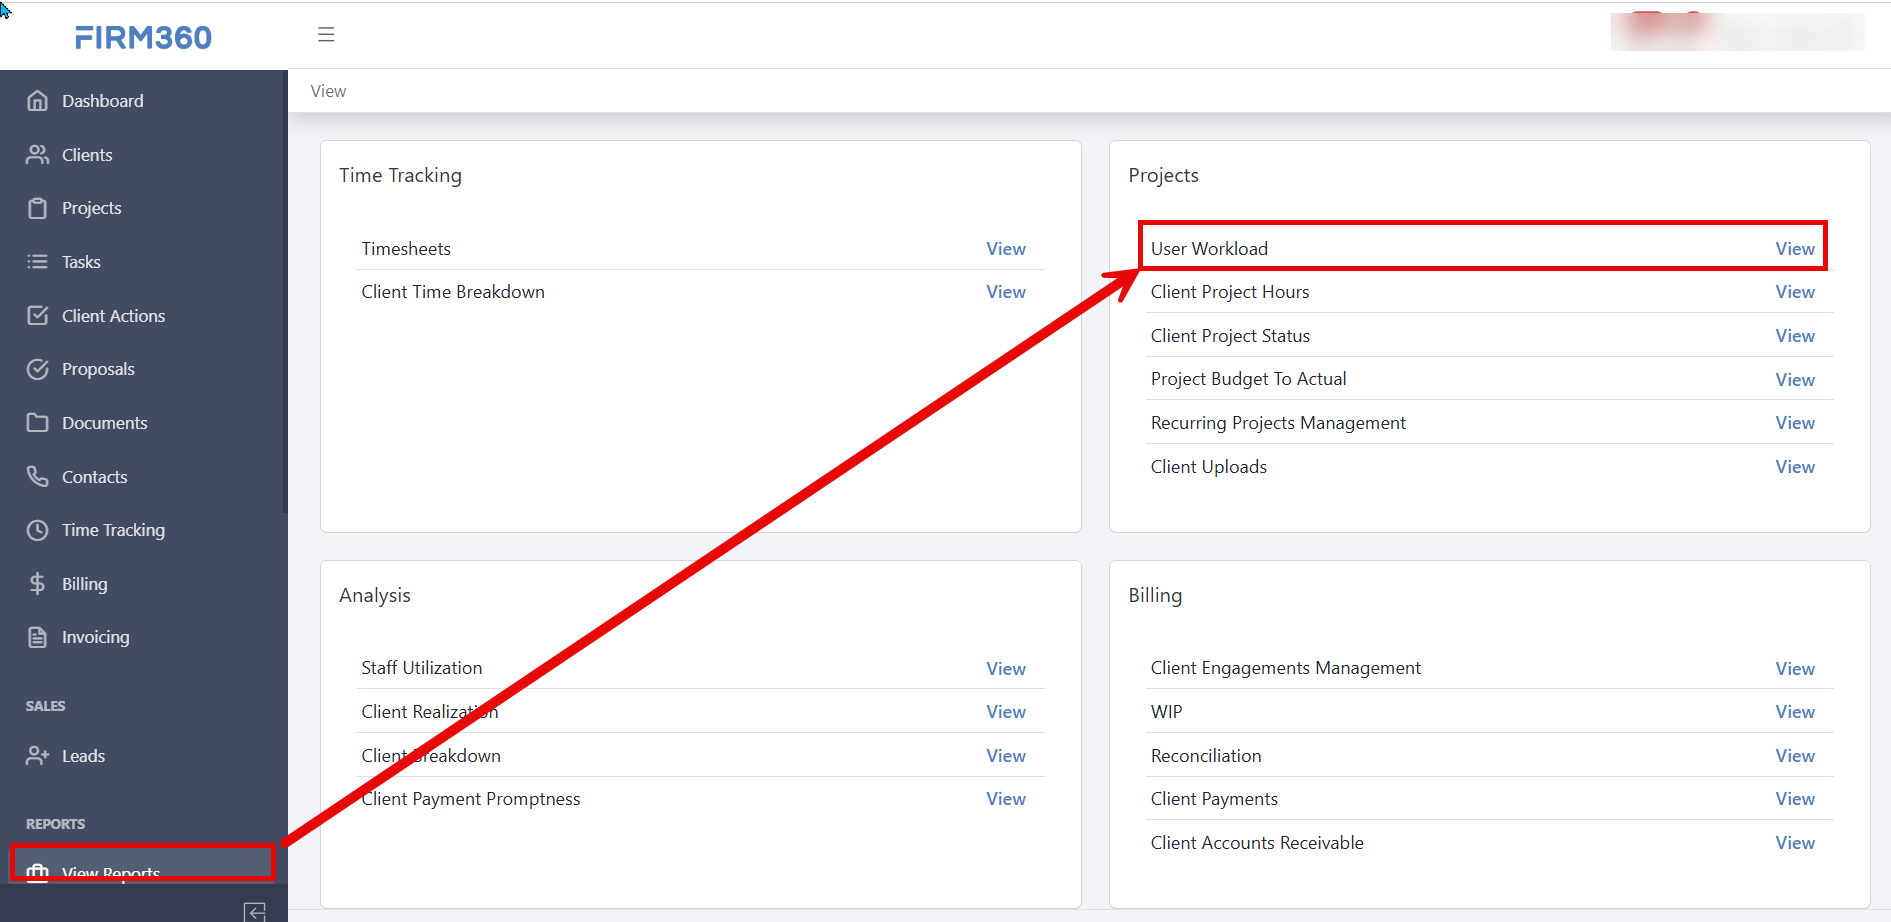Click the Projects clipboard icon
Image resolution: width=1891 pixels, height=922 pixels.
coord(38,208)
